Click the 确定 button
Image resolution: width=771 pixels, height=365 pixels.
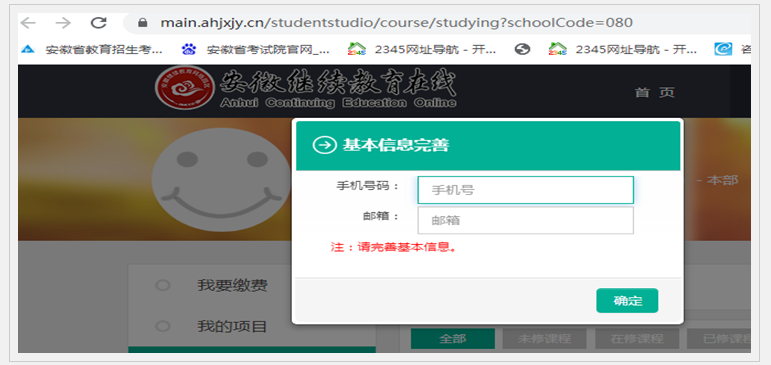[x=627, y=301]
